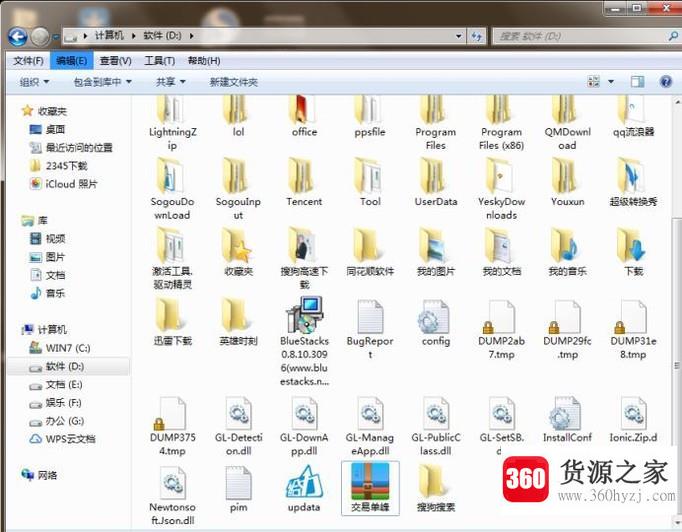Open the 同花顺软件 folder

370,252
